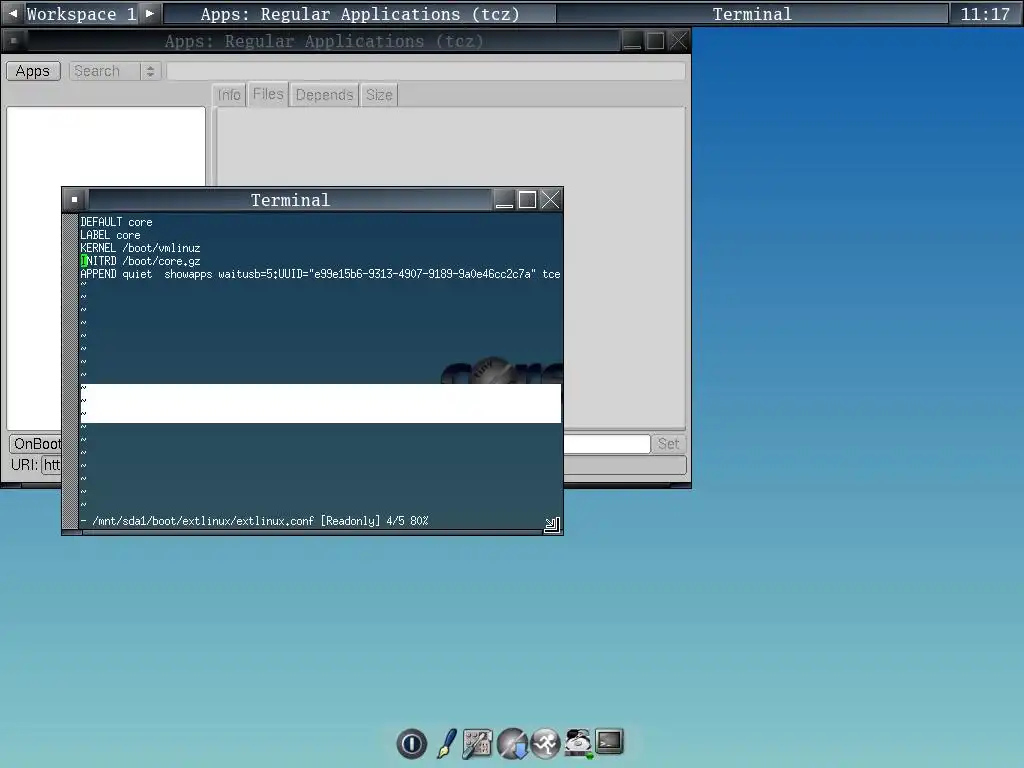Click the Set button in Apps window
This screenshot has height=768, width=1024.
pos(668,444)
